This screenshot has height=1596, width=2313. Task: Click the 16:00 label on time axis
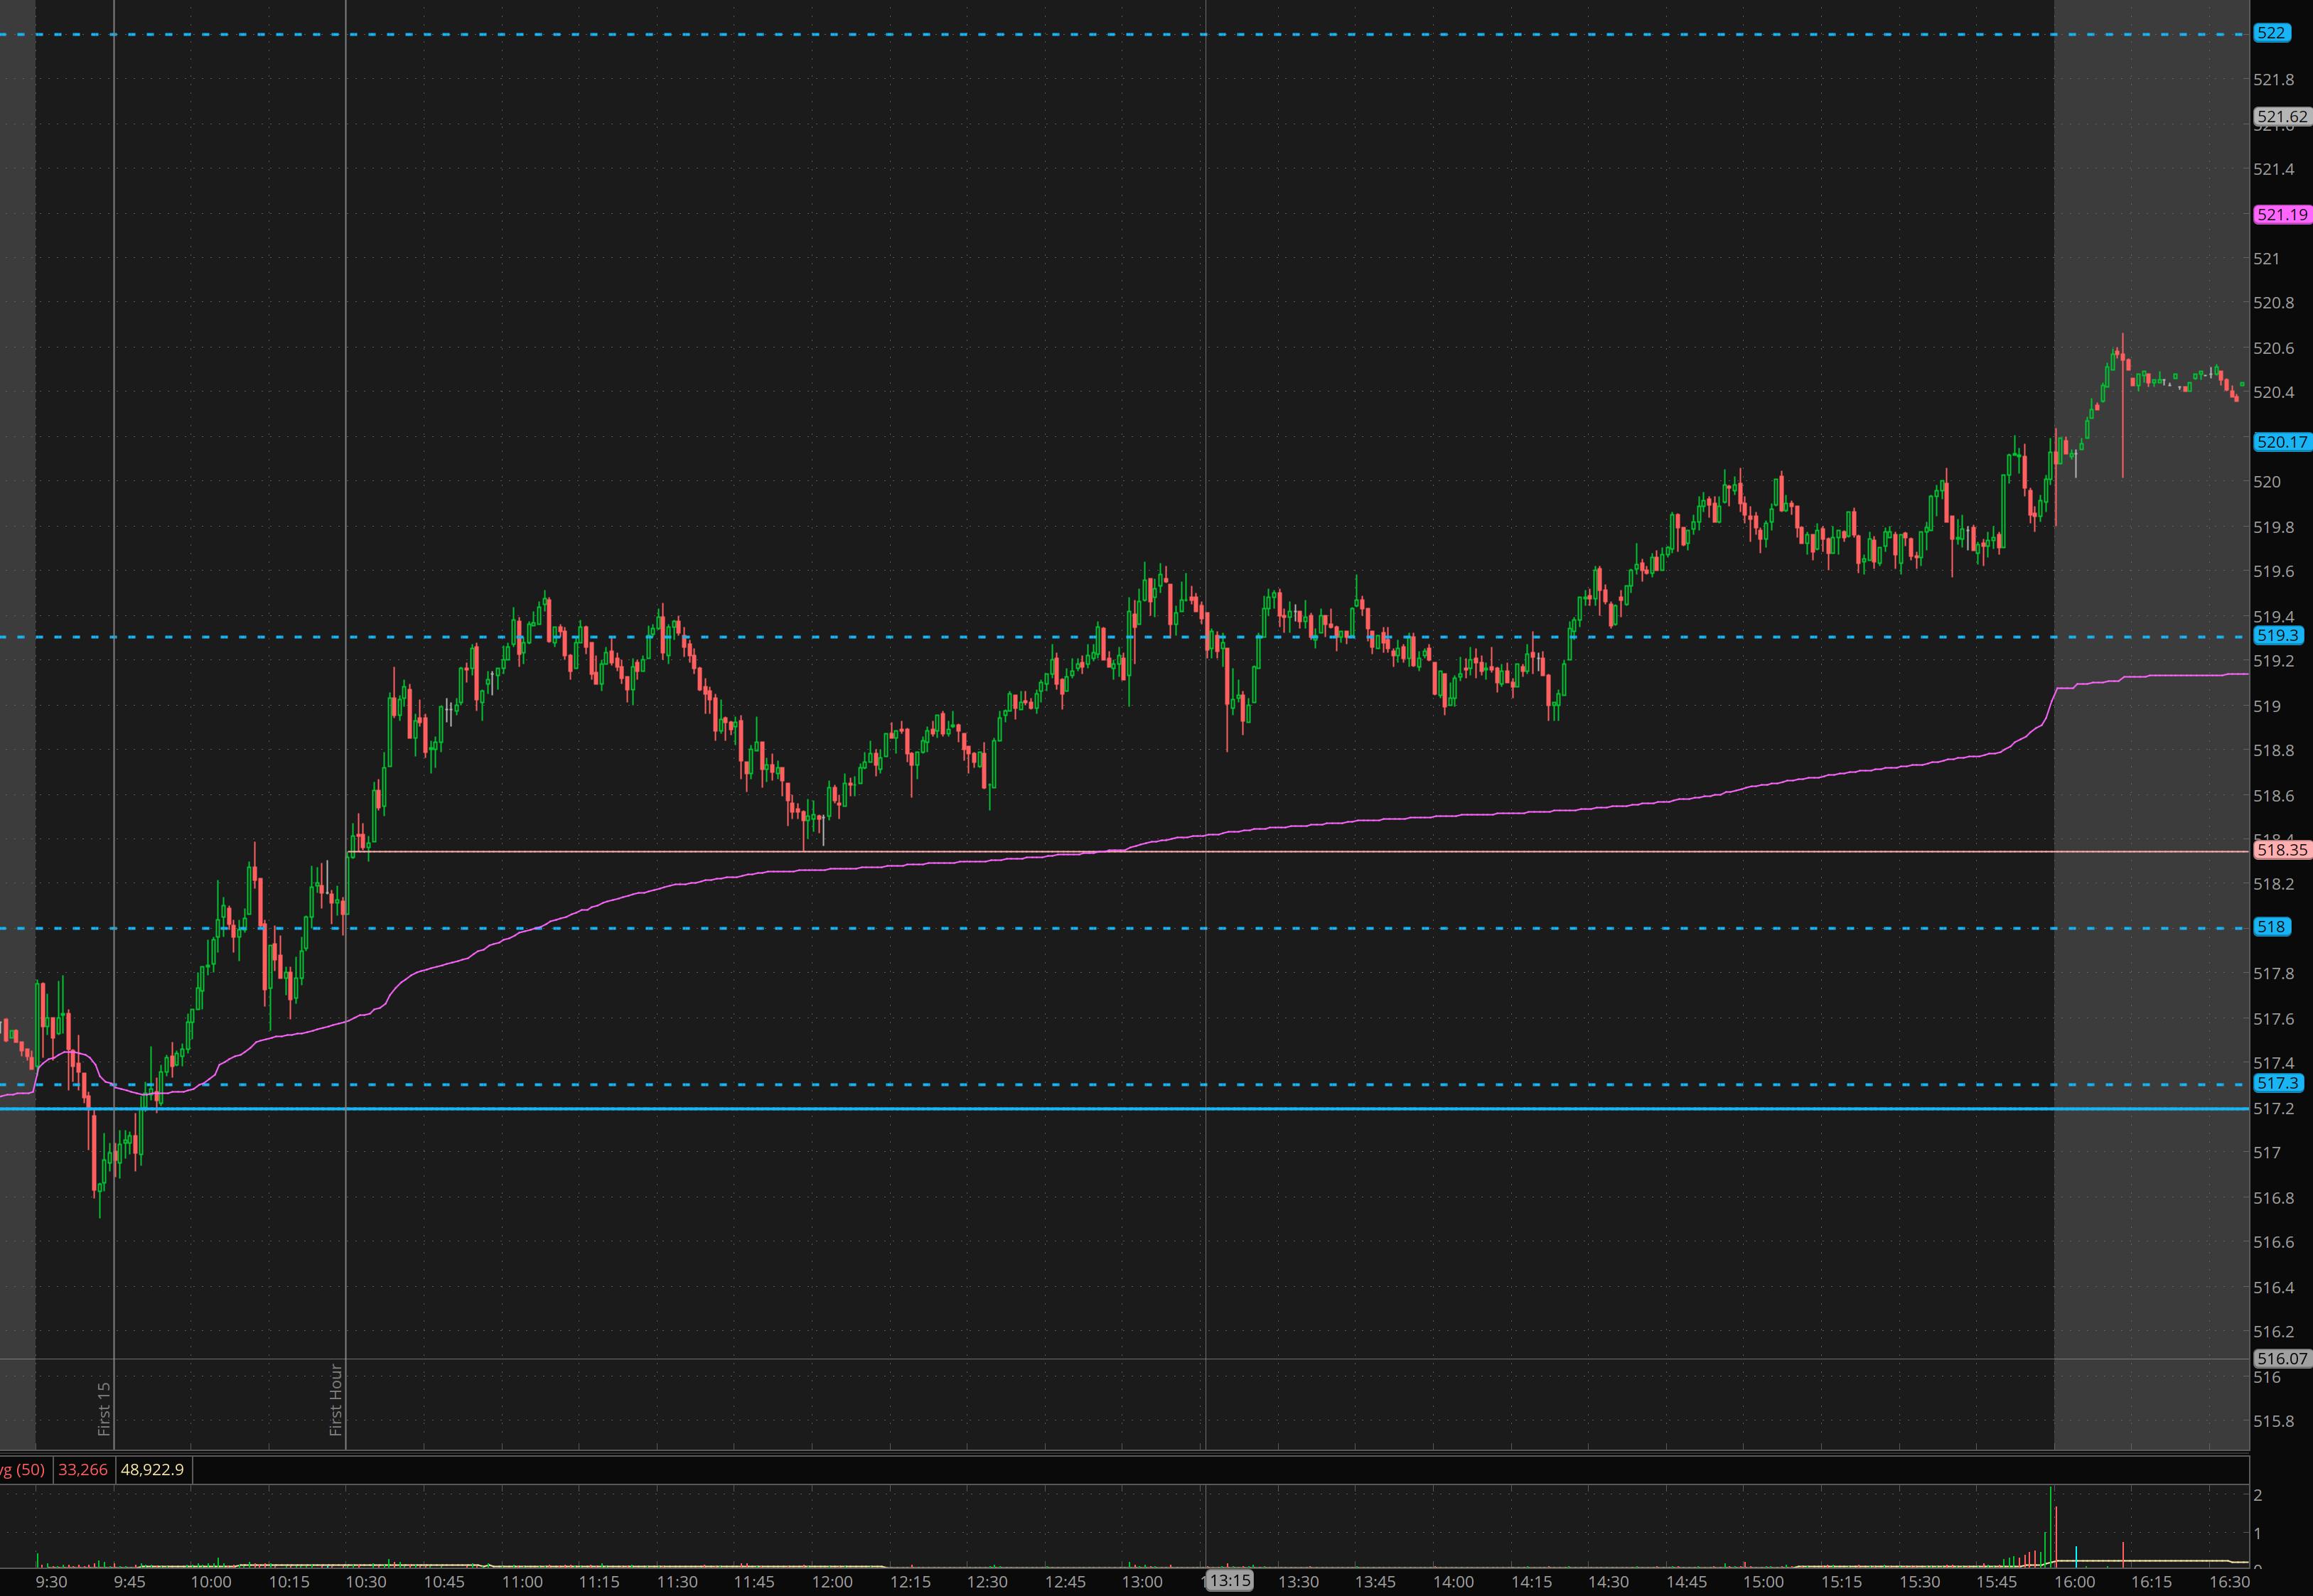click(x=2074, y=1582)
